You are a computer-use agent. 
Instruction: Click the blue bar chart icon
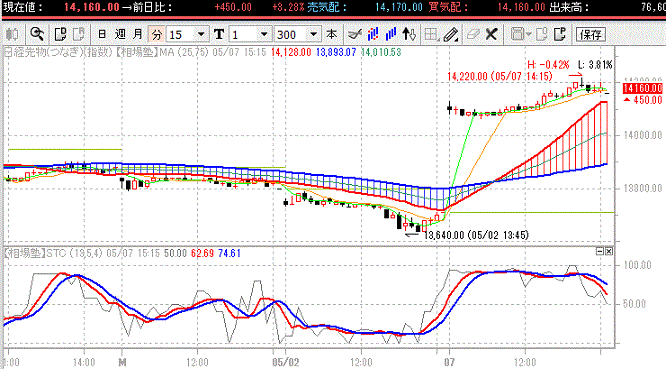(390, 34)
